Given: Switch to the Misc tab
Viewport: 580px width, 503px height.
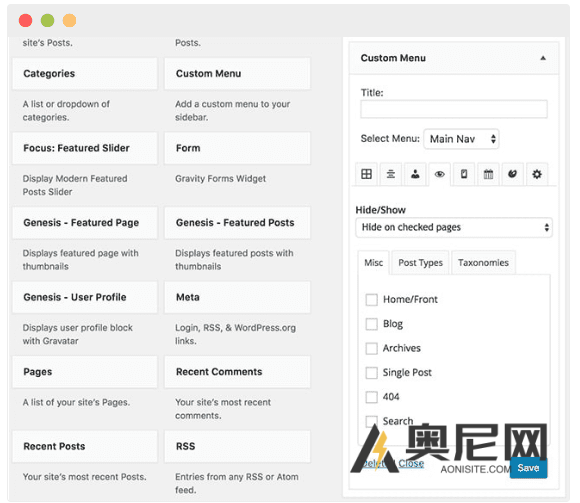Looking at the screenshot, I should tap(373, 263).
